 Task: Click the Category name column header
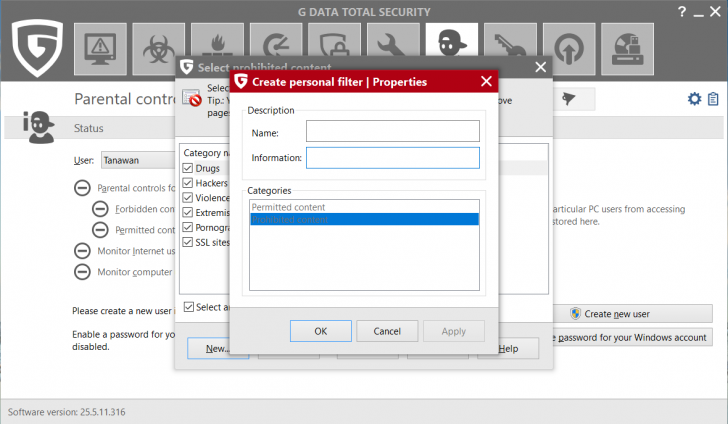coord(206,153)
